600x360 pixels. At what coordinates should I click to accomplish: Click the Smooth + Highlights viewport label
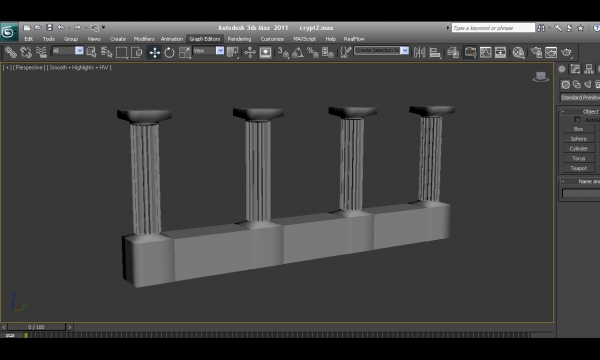[79, 68]
